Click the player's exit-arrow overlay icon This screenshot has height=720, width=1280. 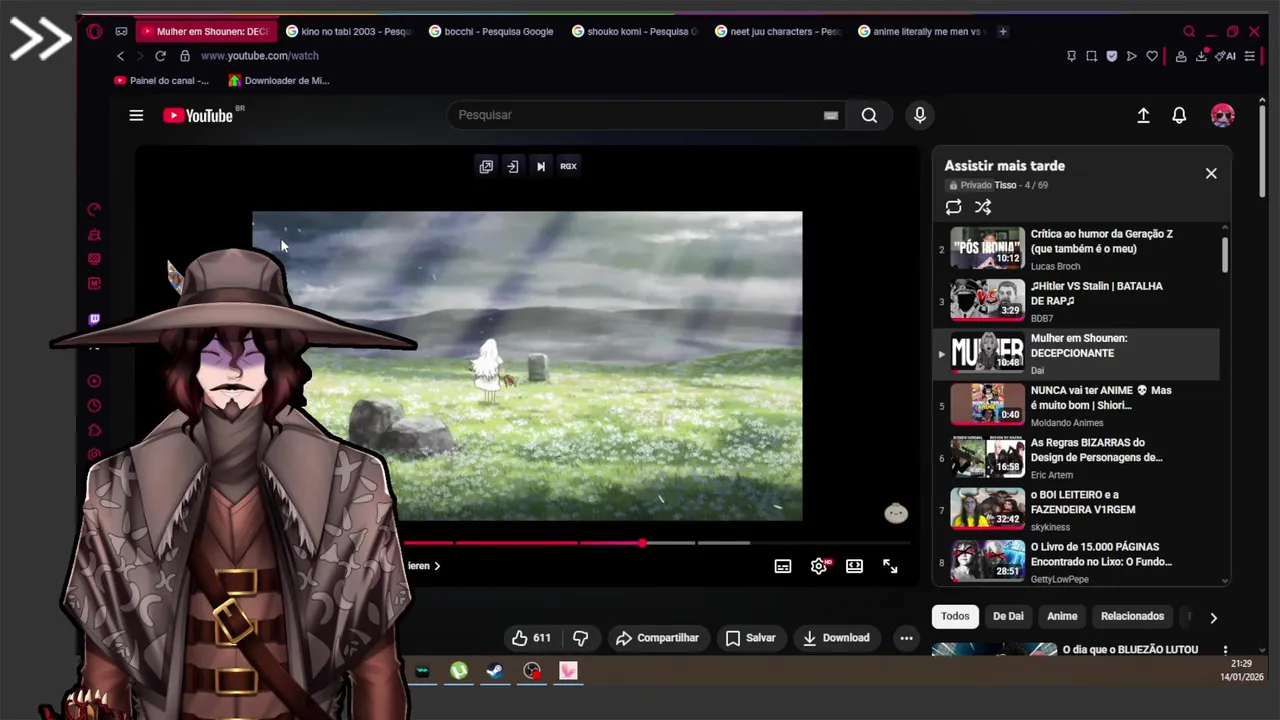pos(513,167)
